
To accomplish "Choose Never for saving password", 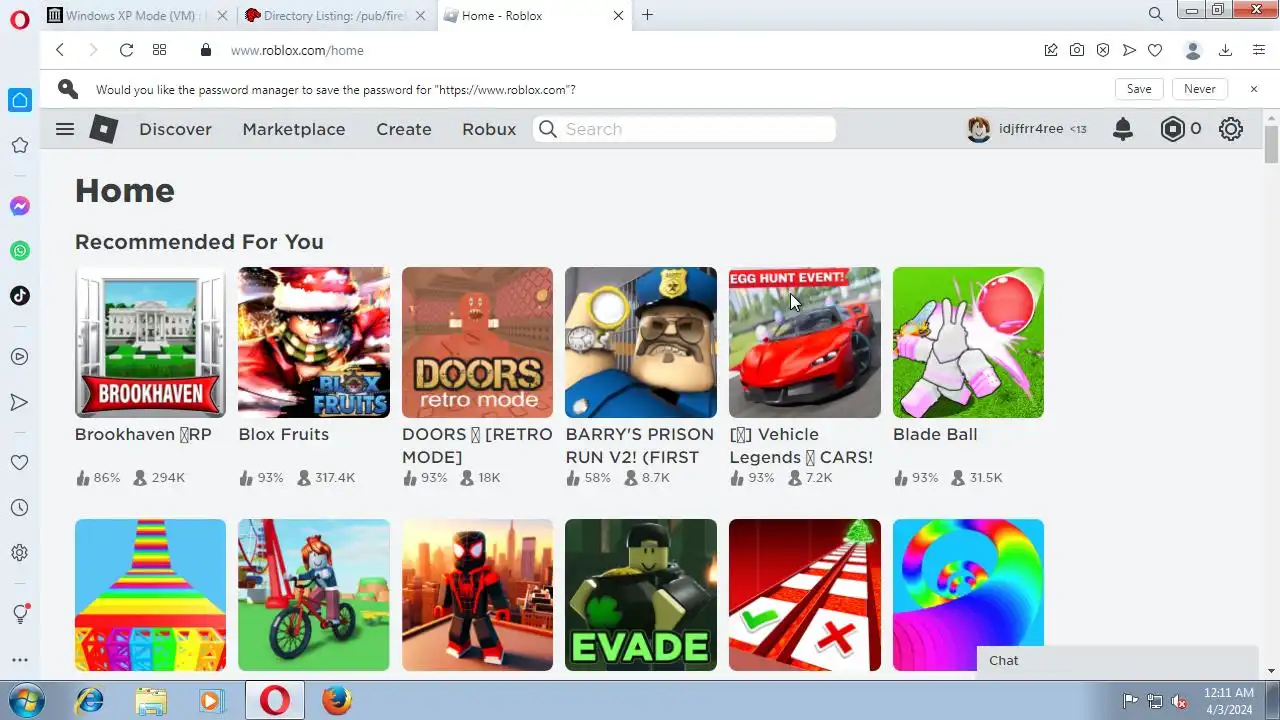I will pyautogui.click(x=1200, y=89).
